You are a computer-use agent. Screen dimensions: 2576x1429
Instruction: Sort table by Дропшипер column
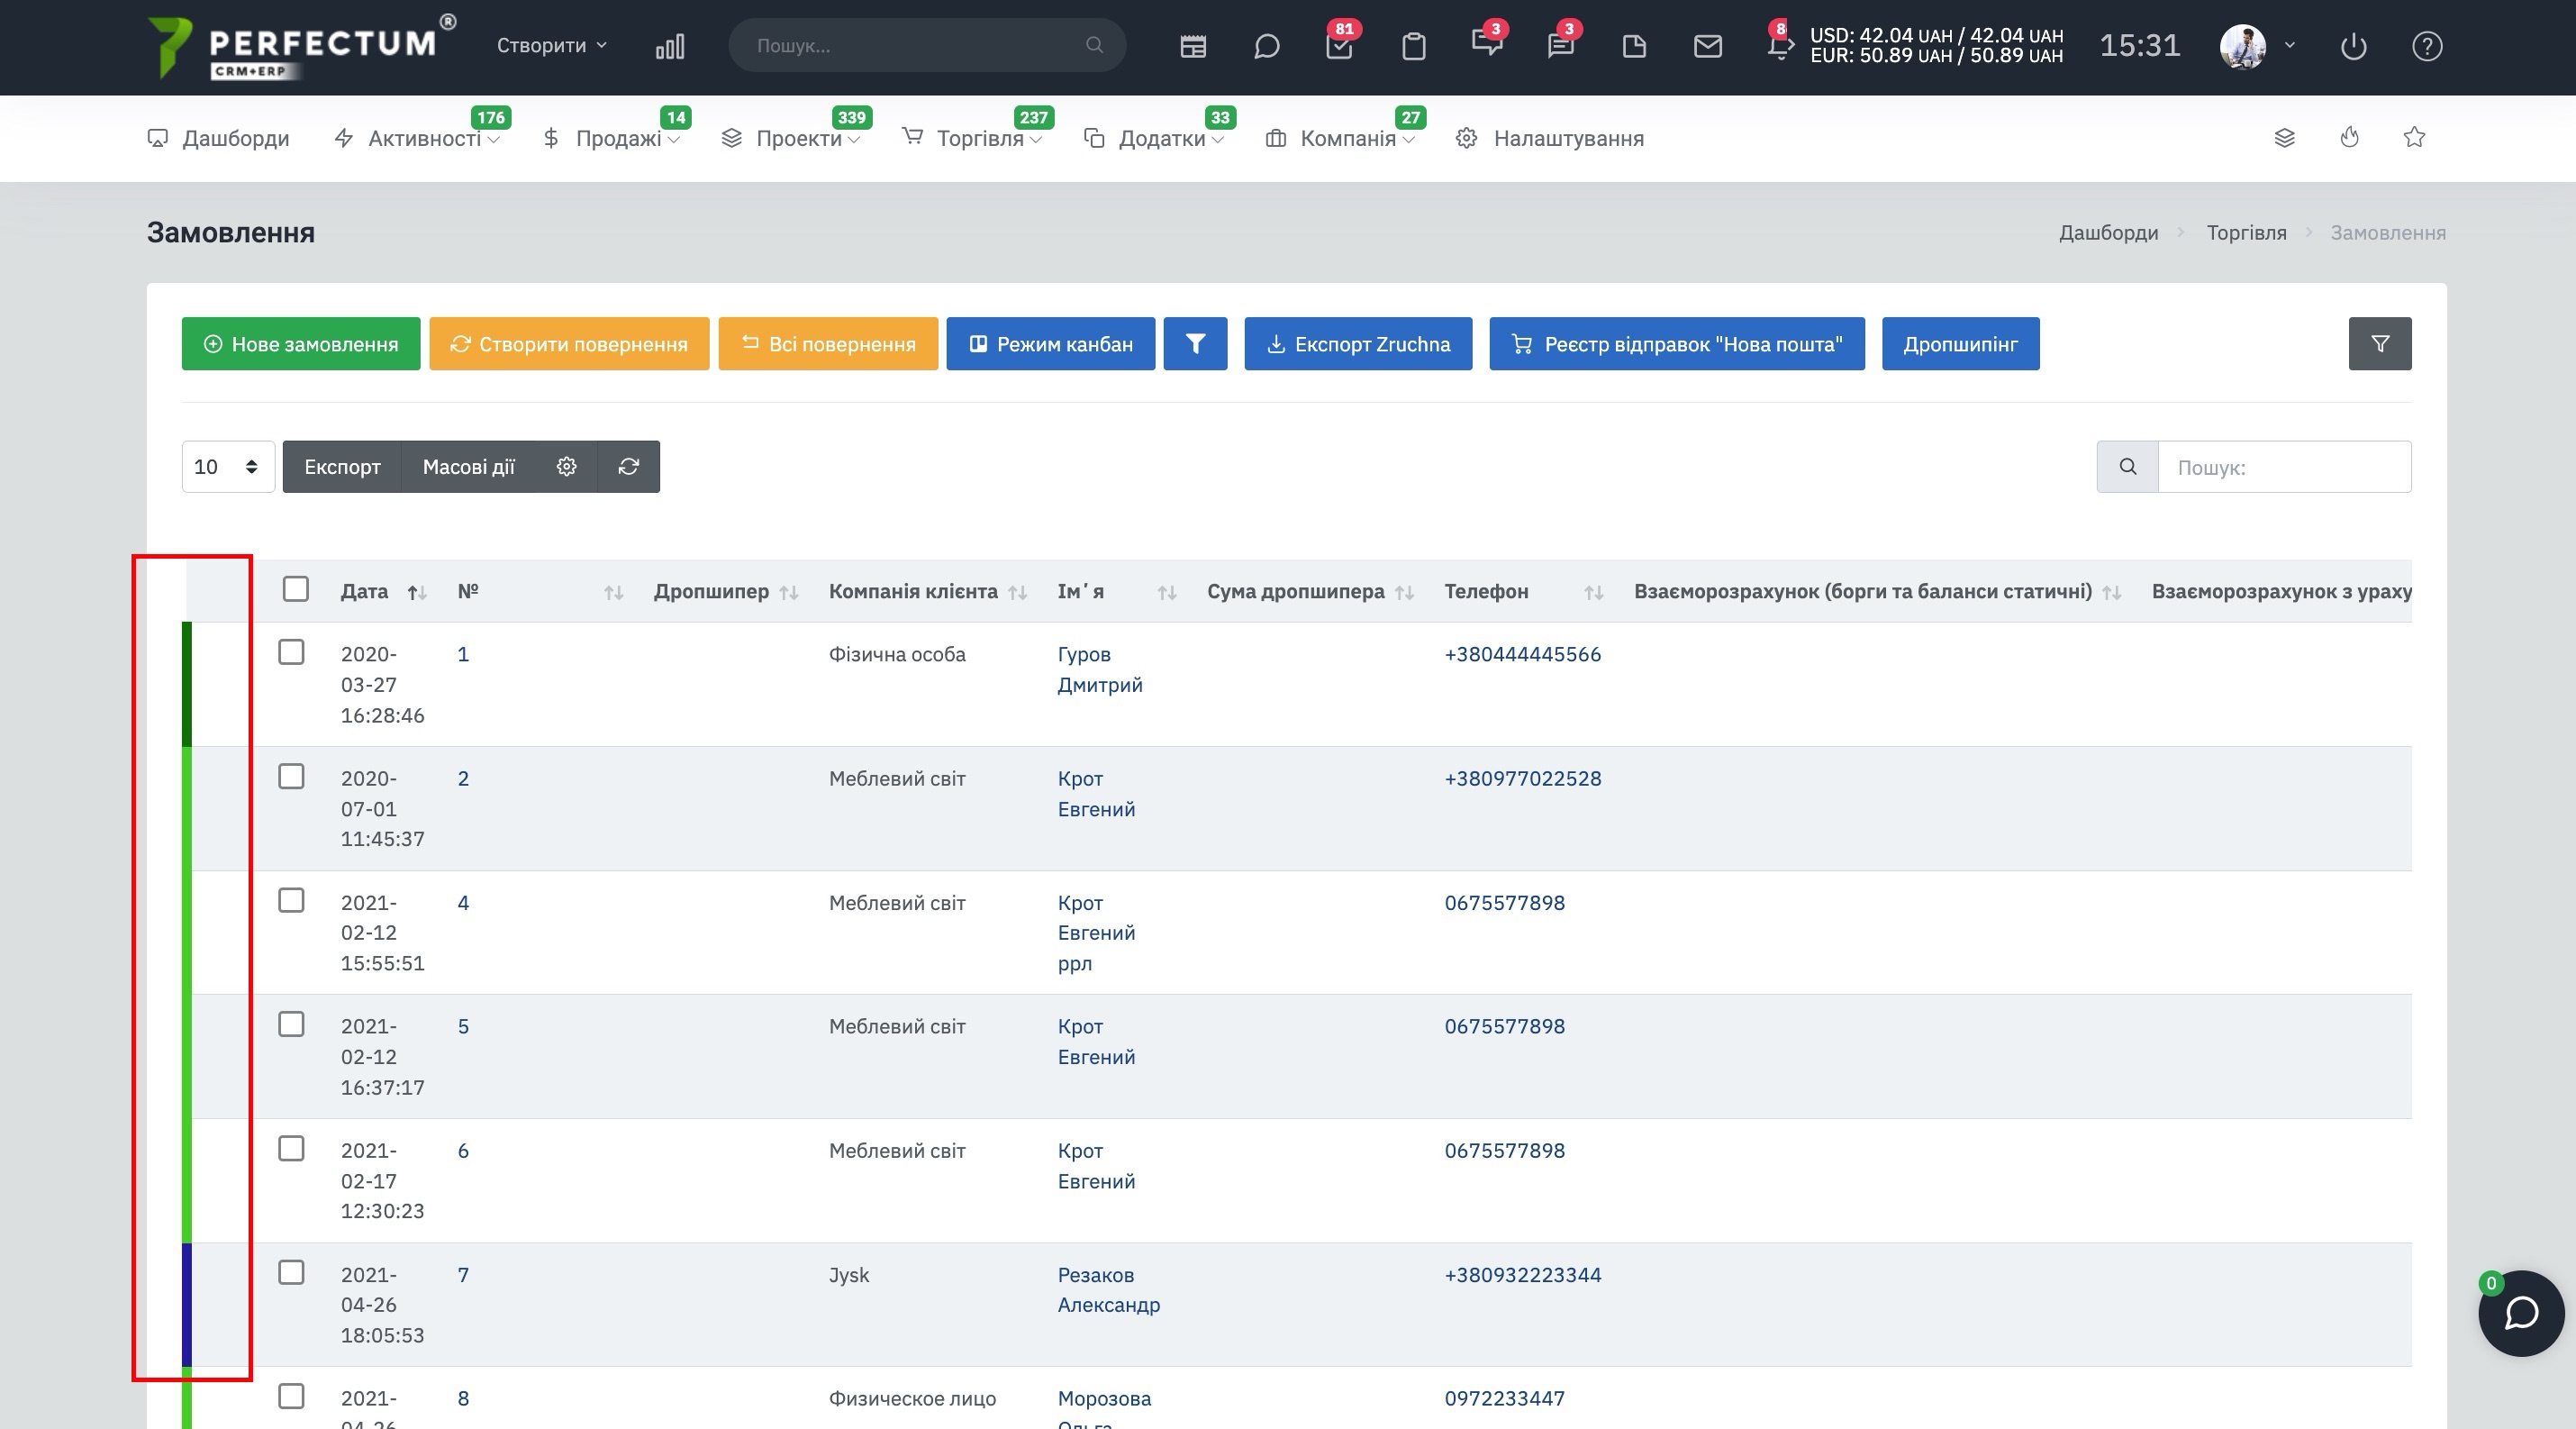pyautogui.click(x=726, y=591)
